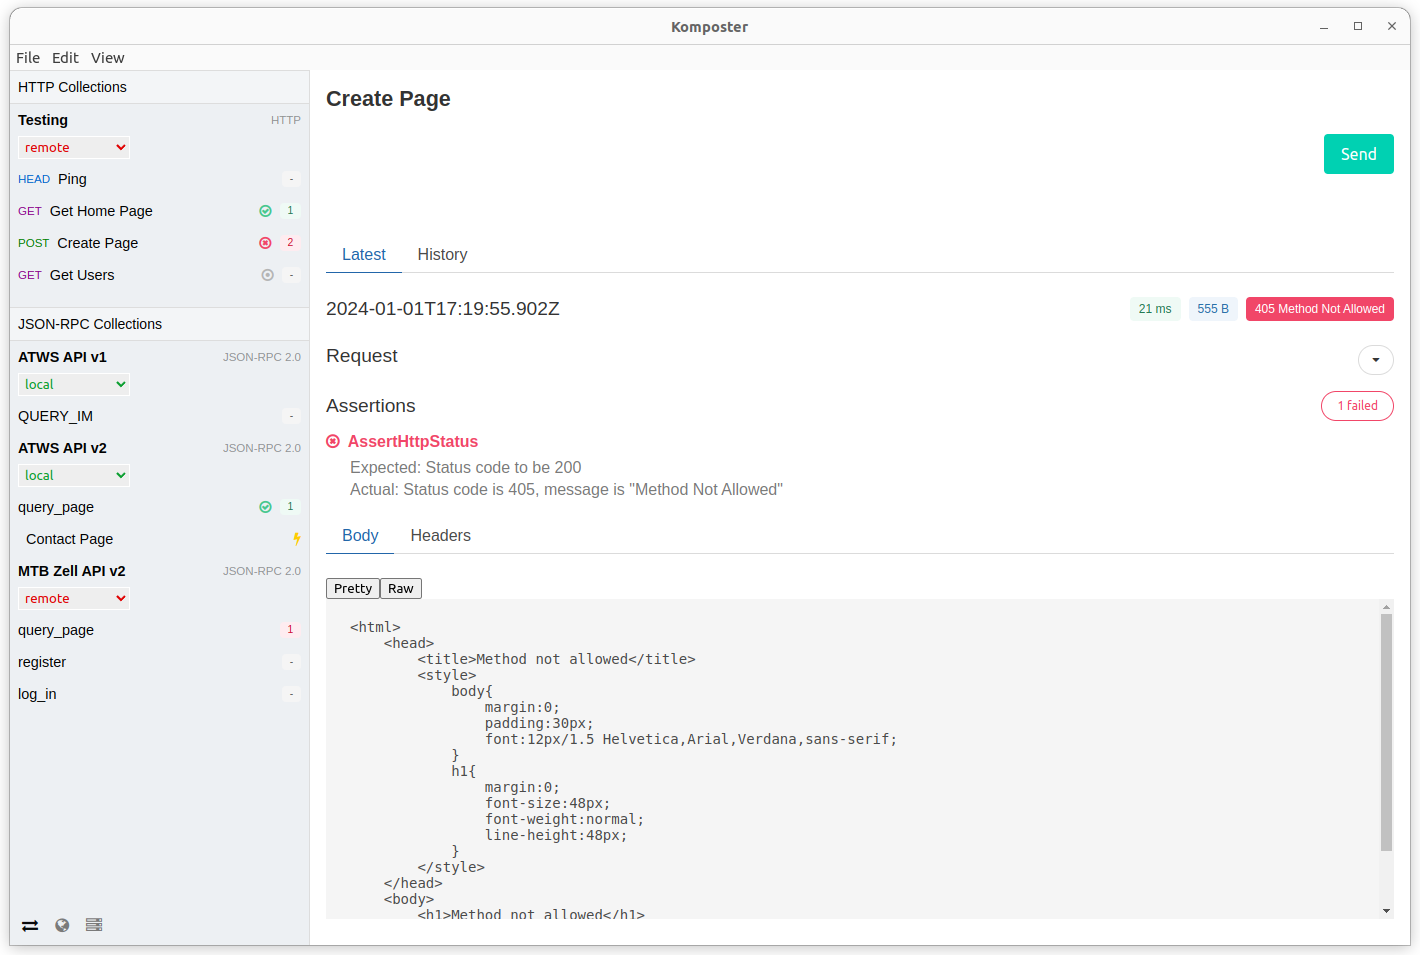Click the AssertHttpStatus assertion title
1420x955 pixels.
coord(413,441)
